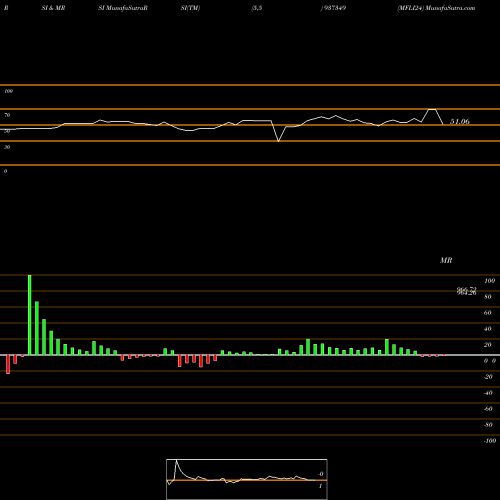Click the mini overview chart thumbnail at the bottom

247,479
